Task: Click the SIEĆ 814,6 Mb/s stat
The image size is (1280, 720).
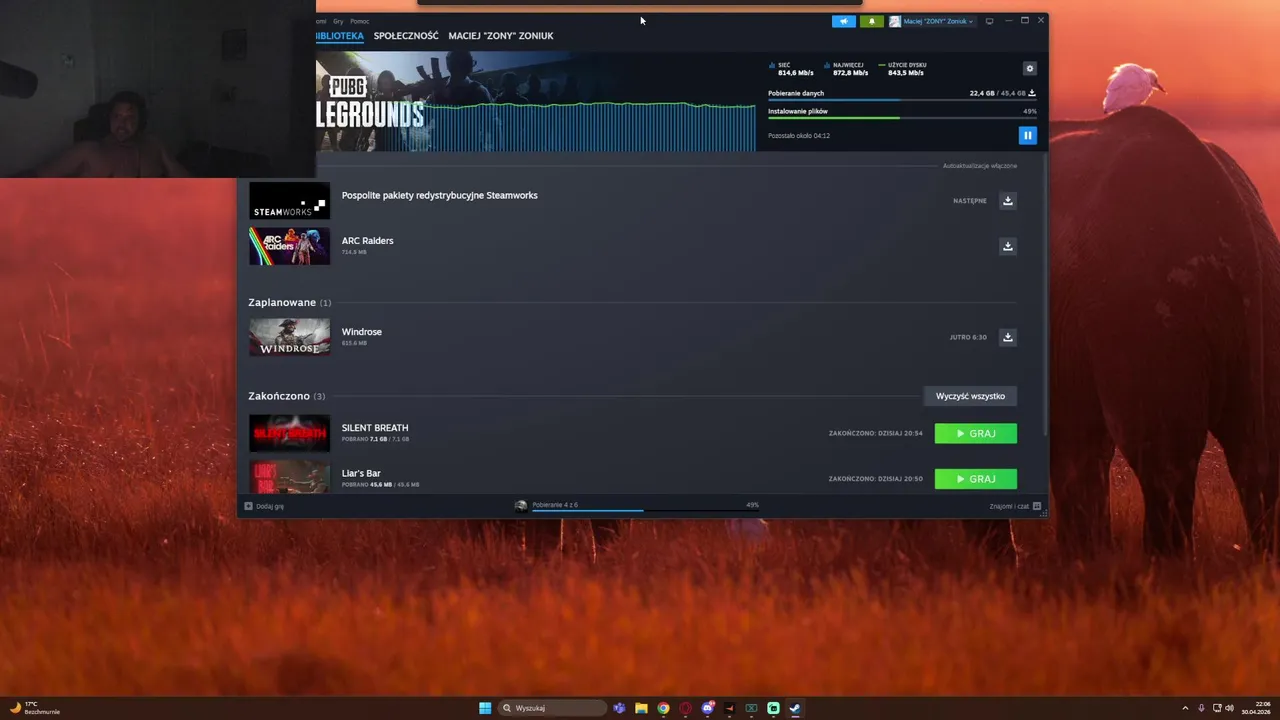Action: coord(791,69)
